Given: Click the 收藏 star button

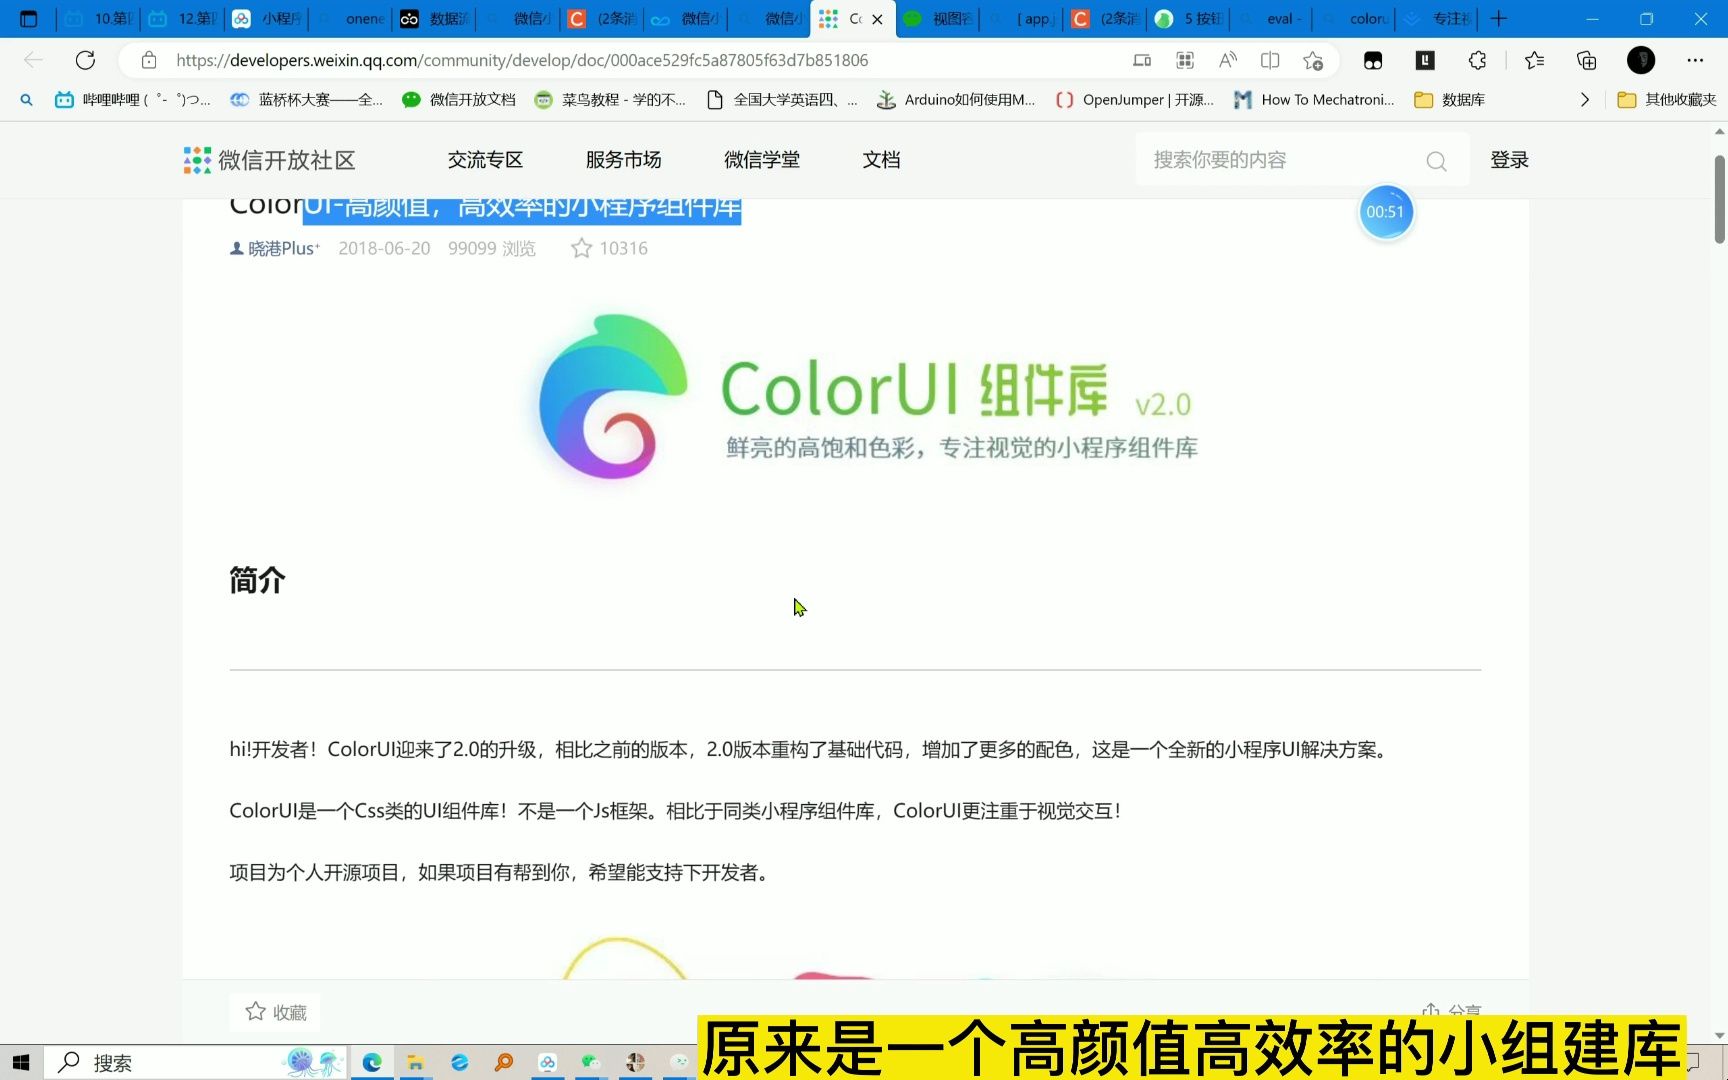Looking at the screenshot, I should click(276, 1012).
